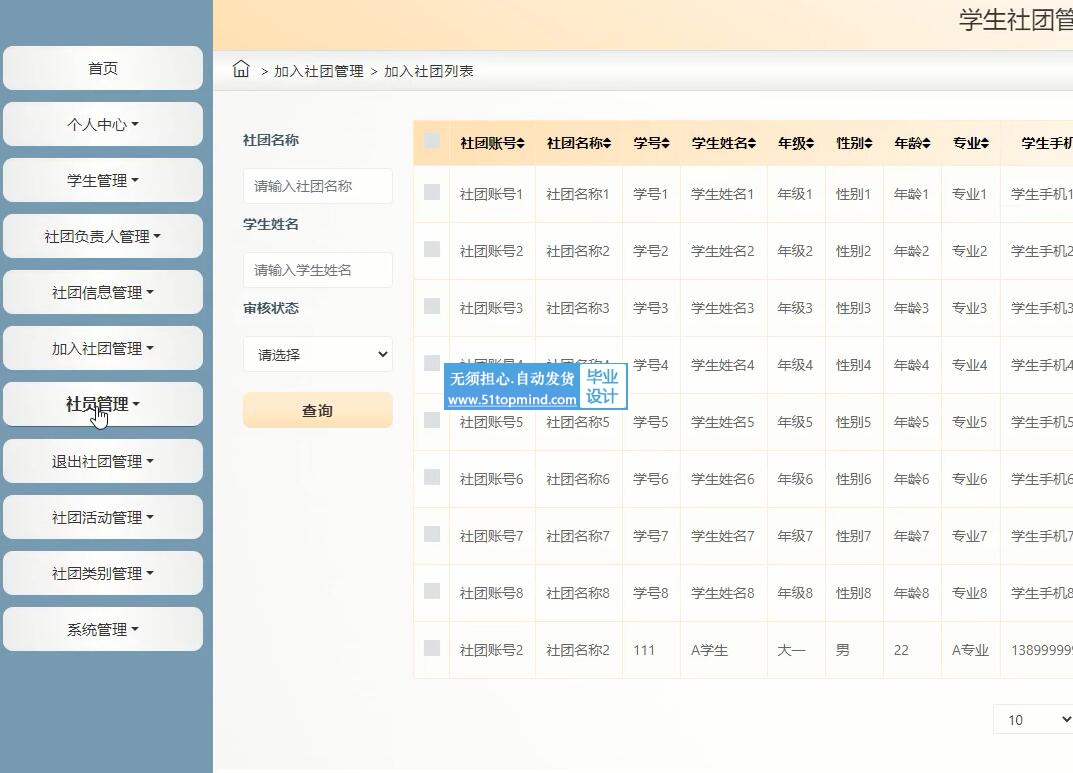Open 系统管理 sidebar menu

coord(103,630)
